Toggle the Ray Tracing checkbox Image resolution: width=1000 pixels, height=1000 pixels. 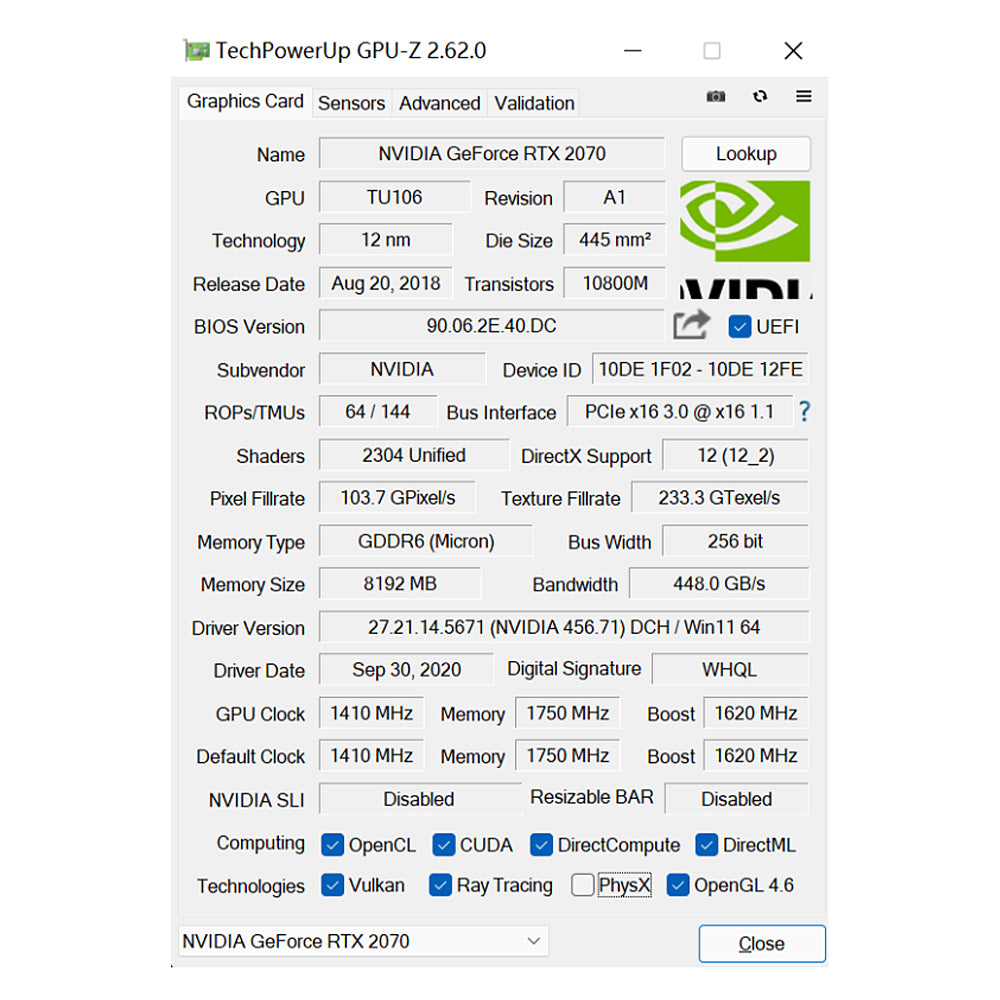pyautogui.click(x=440, y=885)
